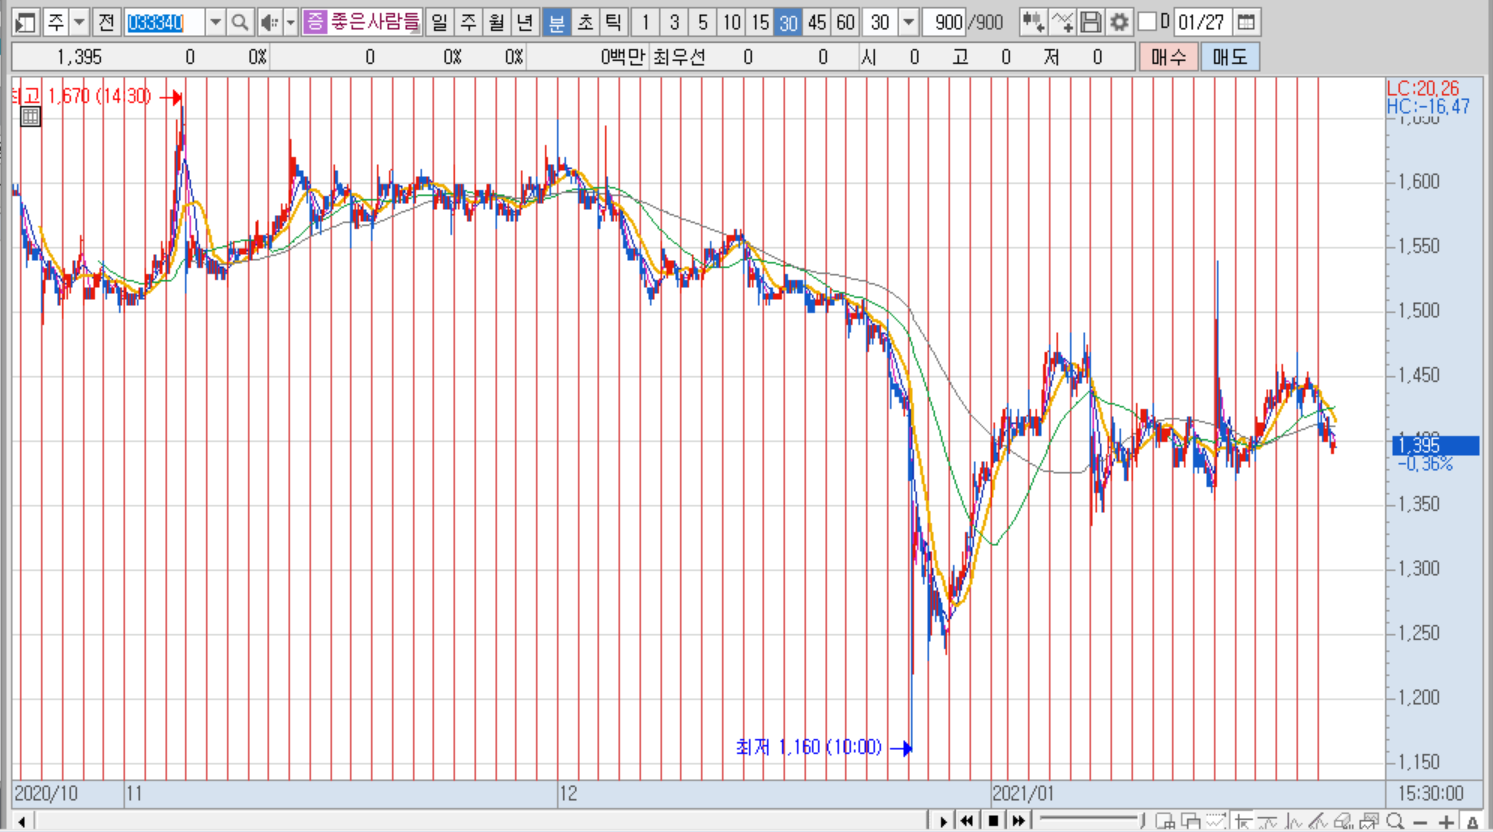The width and height of the screenshot is (1493, 832).
Task: Click the stop playback button
Action: (993, 821)
